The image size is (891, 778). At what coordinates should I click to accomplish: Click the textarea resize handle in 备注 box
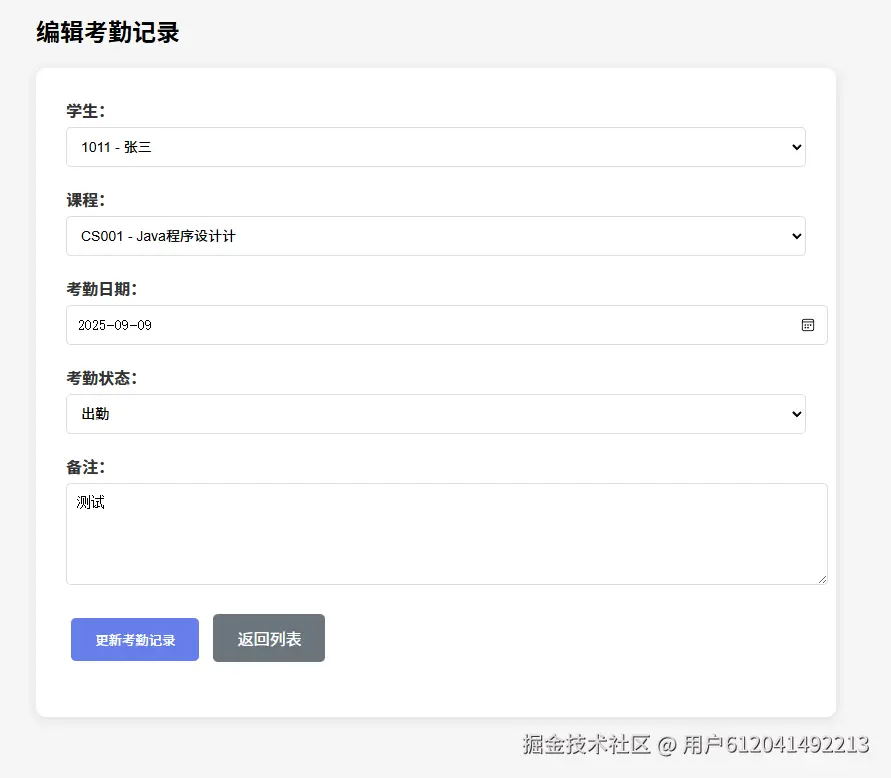[x=822, y=579]
